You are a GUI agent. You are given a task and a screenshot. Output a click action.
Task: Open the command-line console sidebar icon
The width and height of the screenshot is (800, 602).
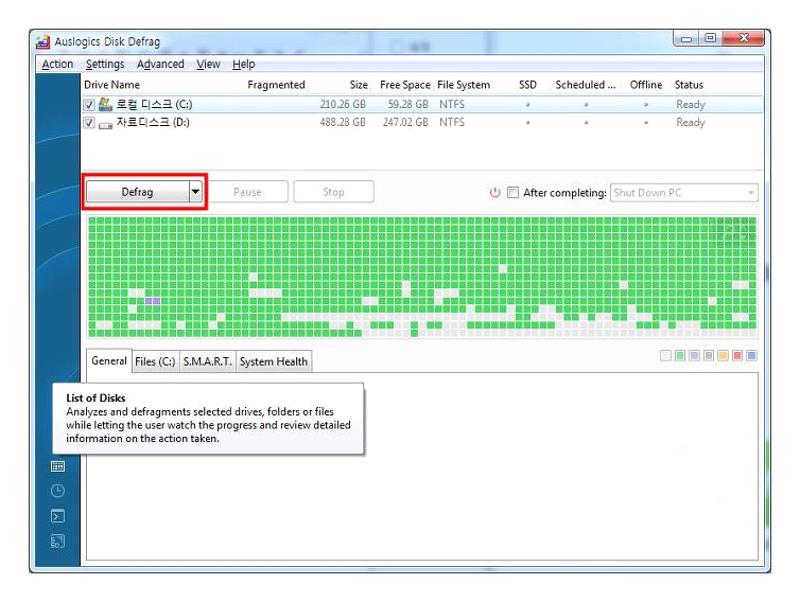pyautogui.click(x=58, y=516)
